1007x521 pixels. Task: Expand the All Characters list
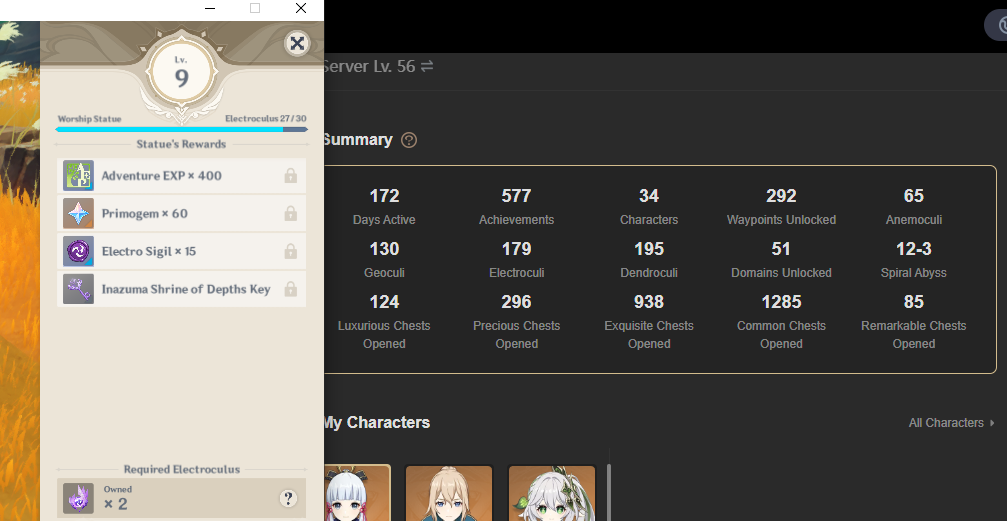tap(951, 423)
